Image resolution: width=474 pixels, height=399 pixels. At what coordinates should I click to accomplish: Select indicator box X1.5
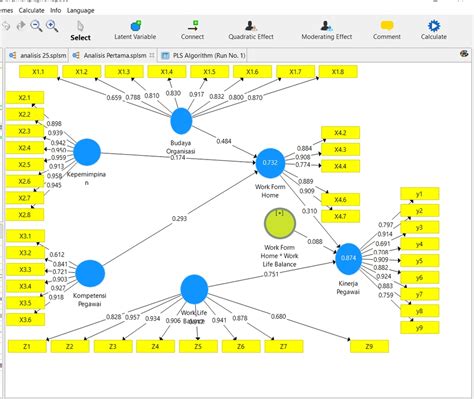[x=209, y=72]
